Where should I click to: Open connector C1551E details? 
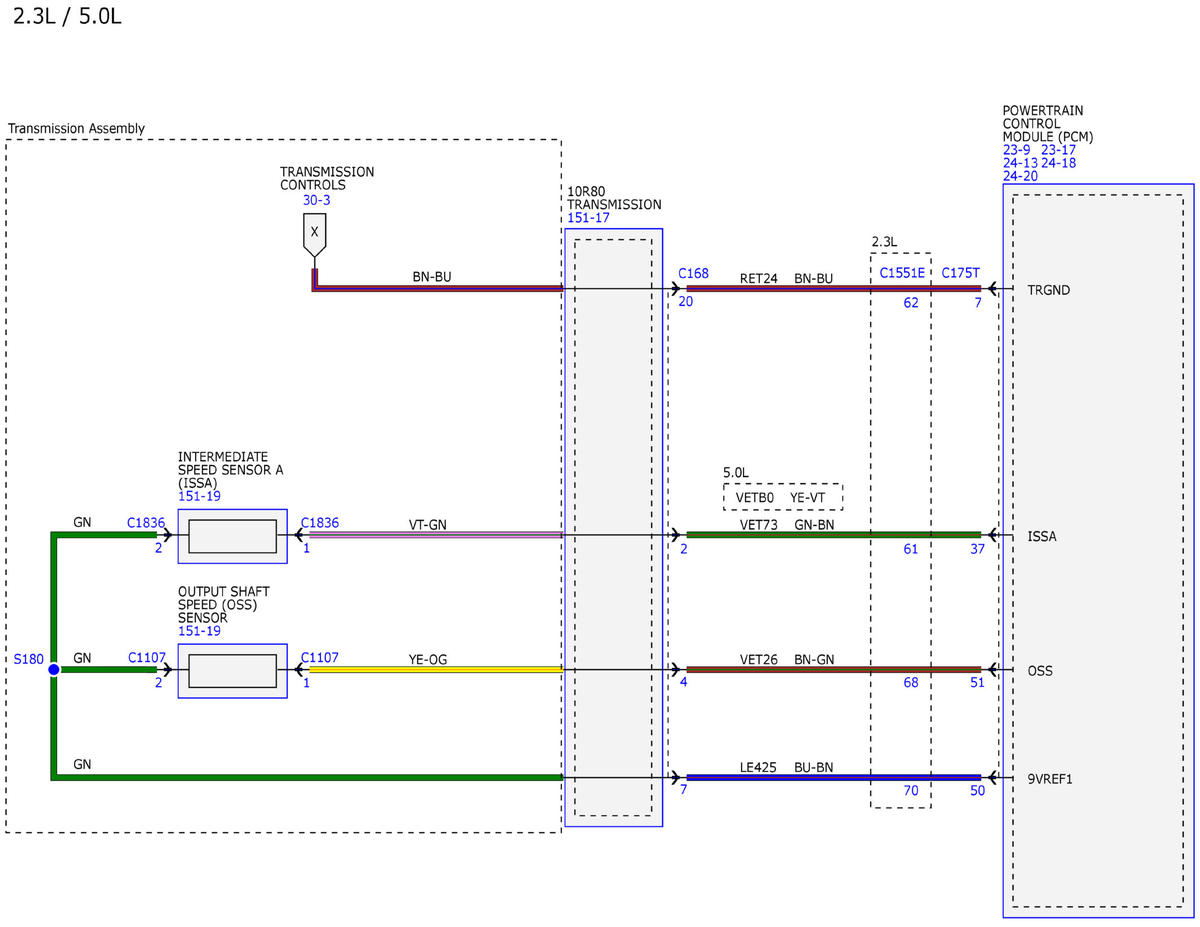coord(903,273)
